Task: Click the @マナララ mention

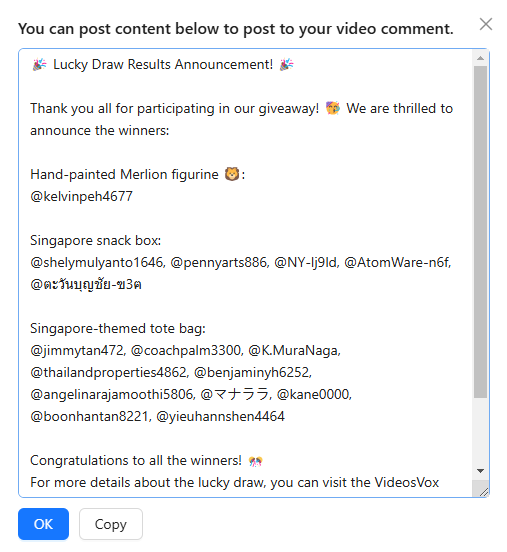Action: [236, 394]
